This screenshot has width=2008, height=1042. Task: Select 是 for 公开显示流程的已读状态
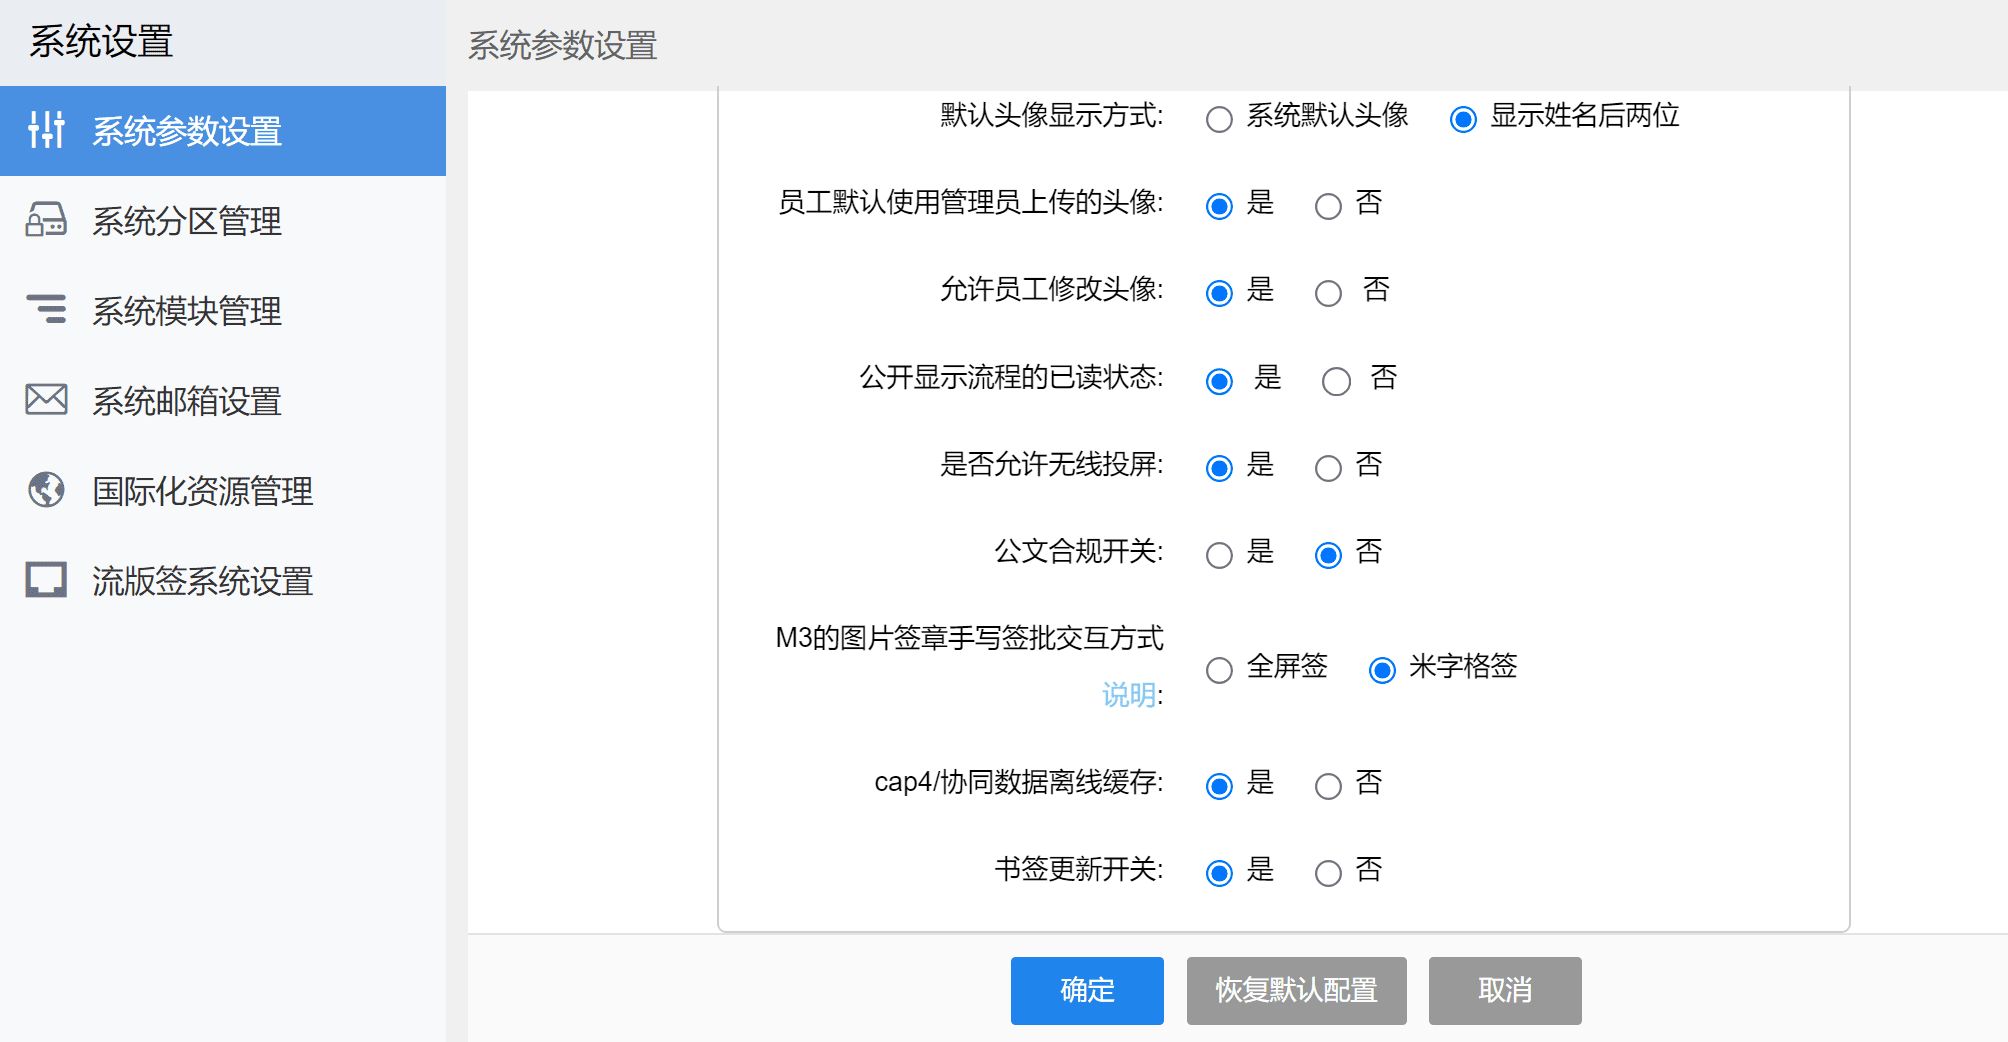click(1219, 381)
